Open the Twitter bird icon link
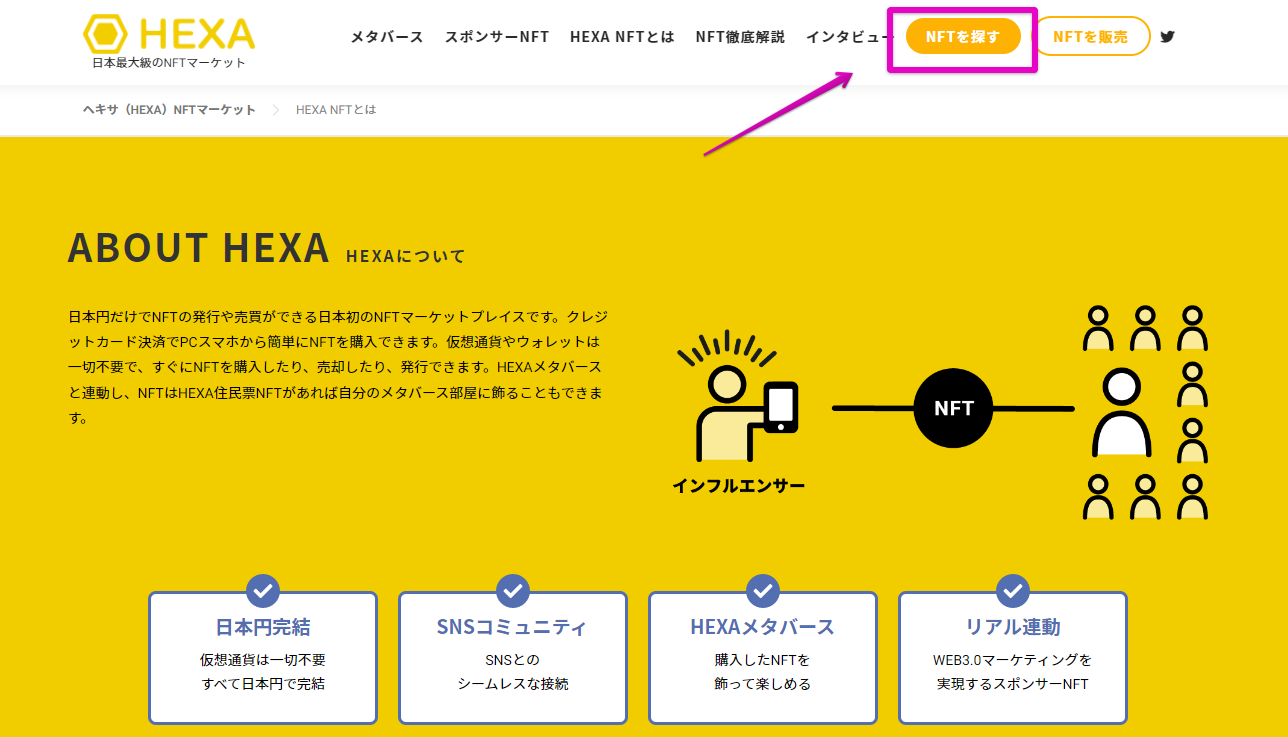 [x=1167, y=37]
